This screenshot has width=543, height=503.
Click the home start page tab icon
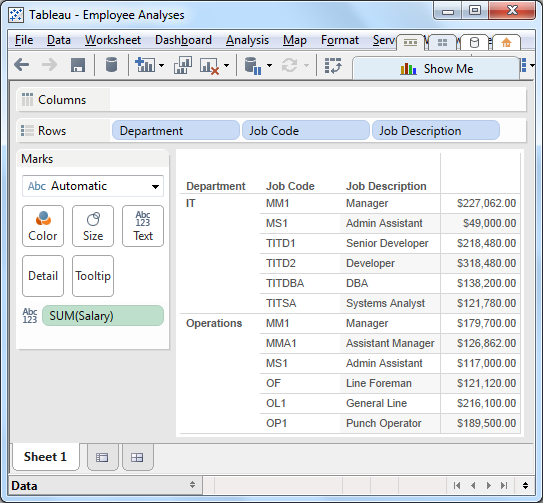pos(506,43)
